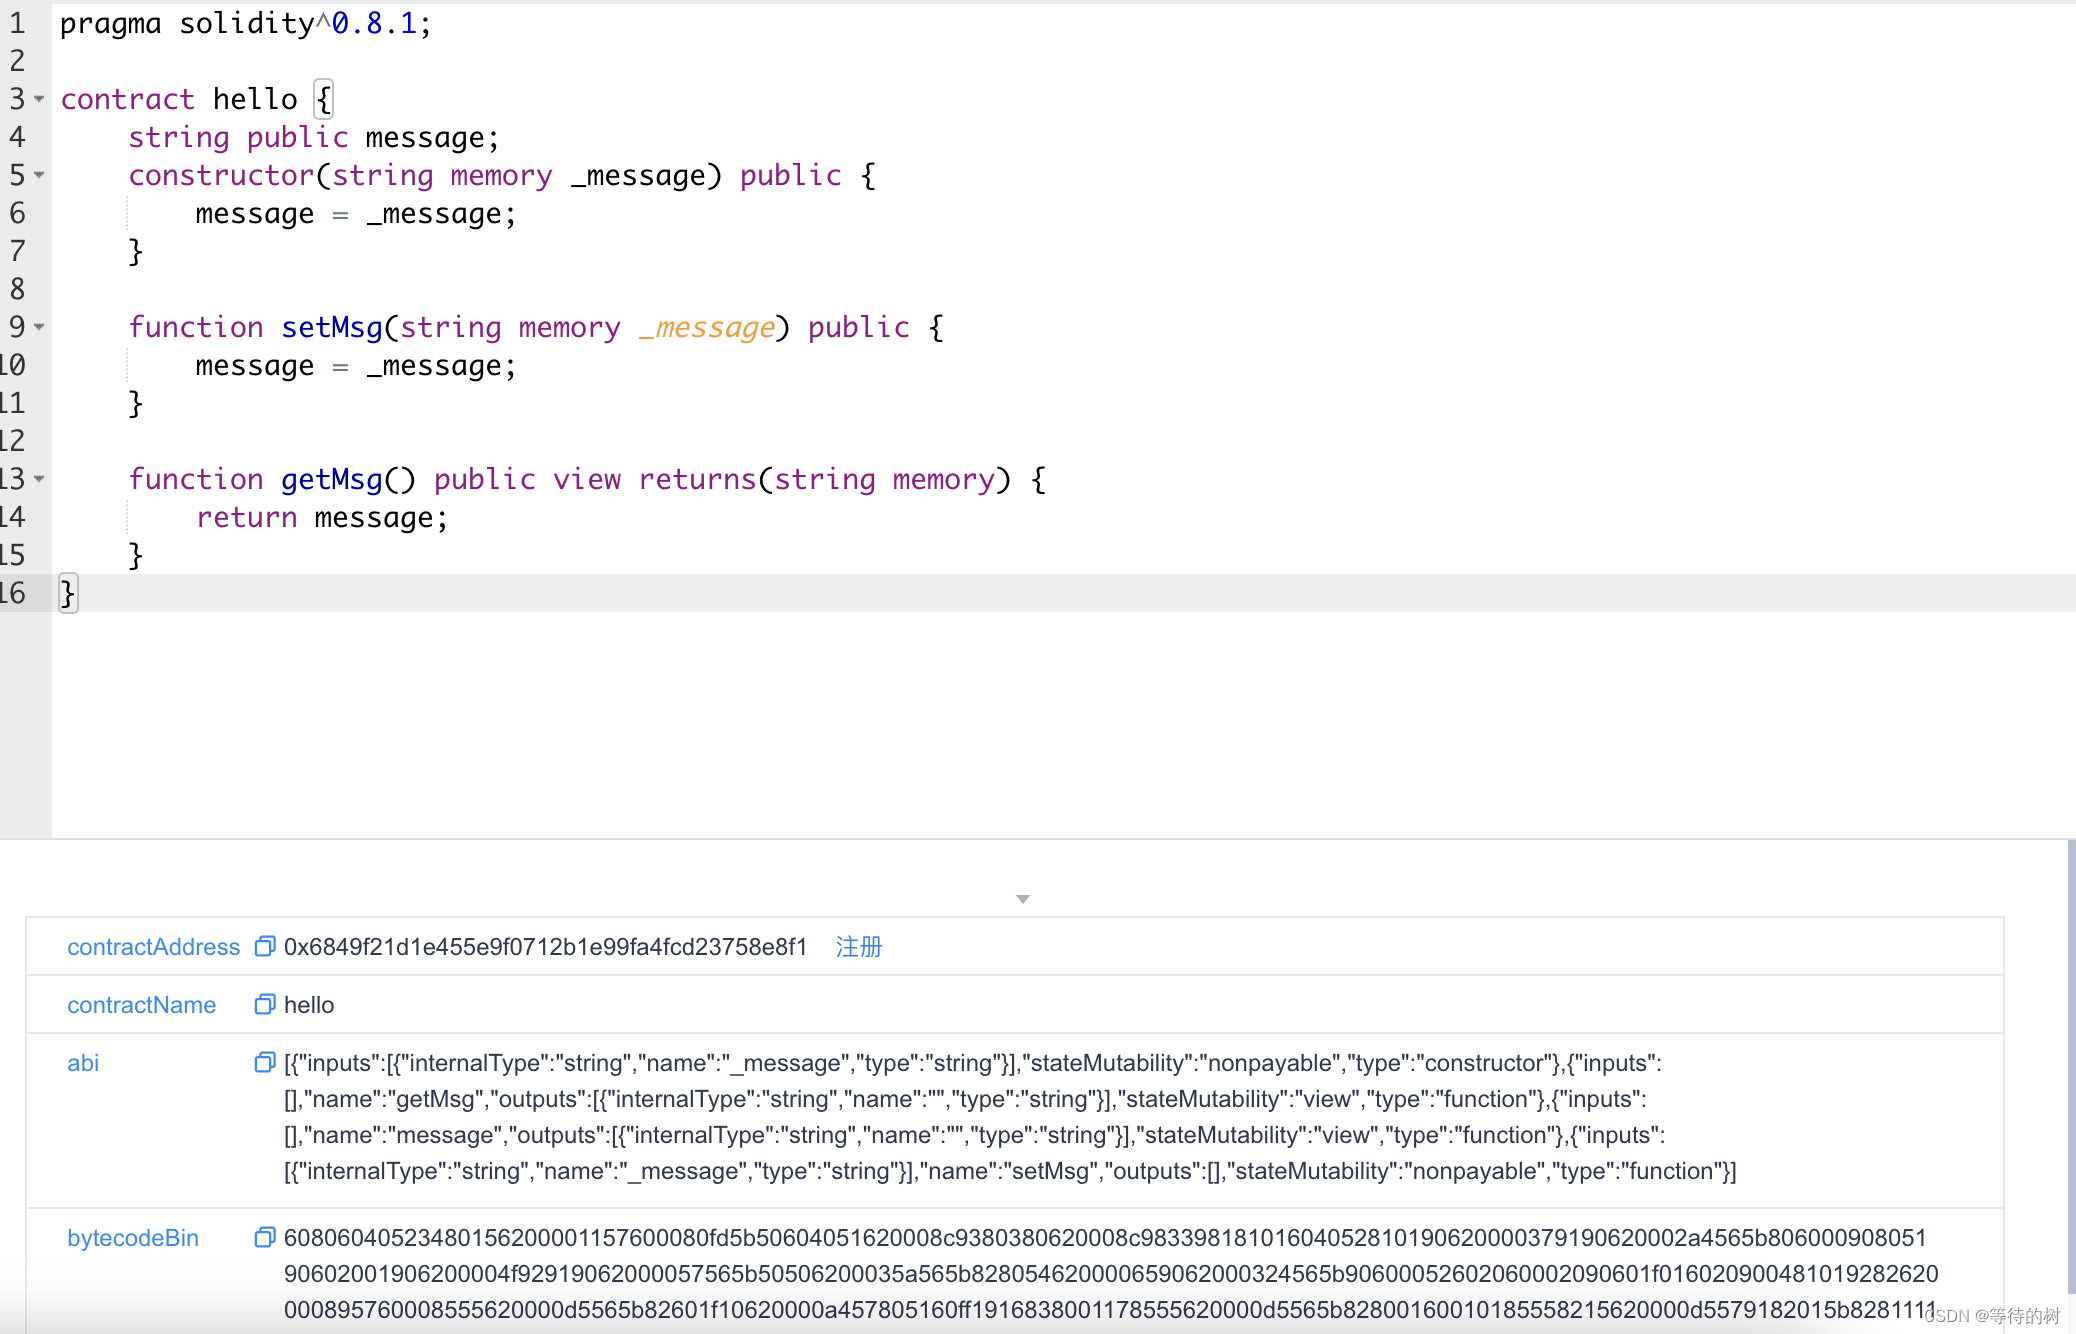Click line number 8 in gutter
The width and height of the screenshot is (2076, 1334).
pos(17,289)
